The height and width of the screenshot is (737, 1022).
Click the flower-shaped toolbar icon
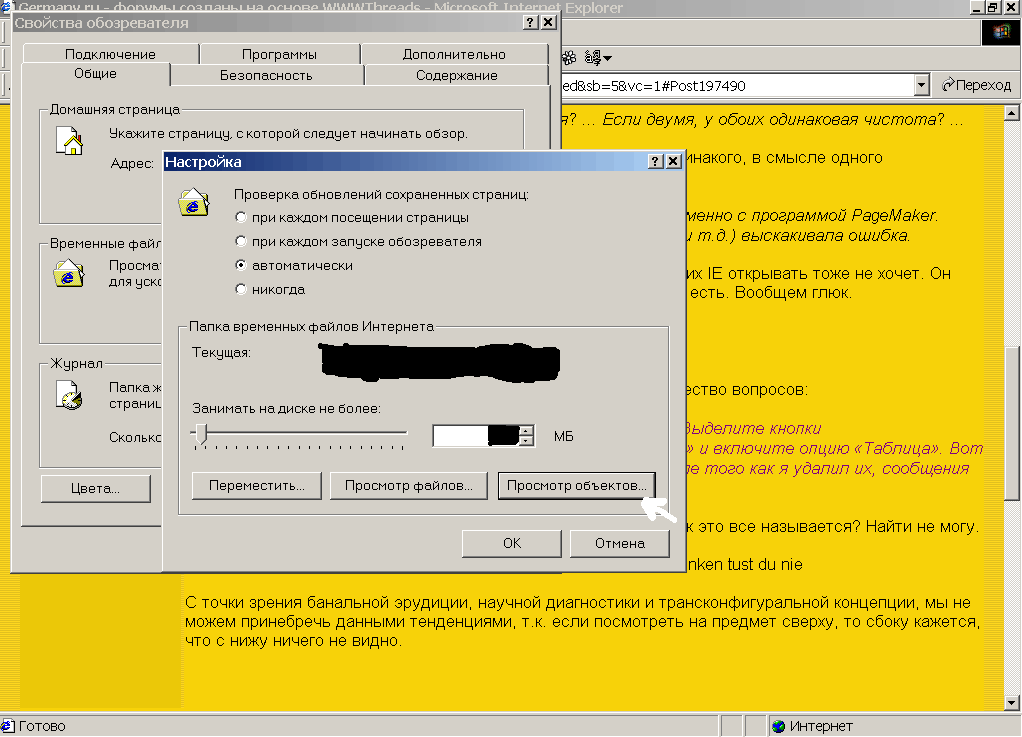point(570,56)
